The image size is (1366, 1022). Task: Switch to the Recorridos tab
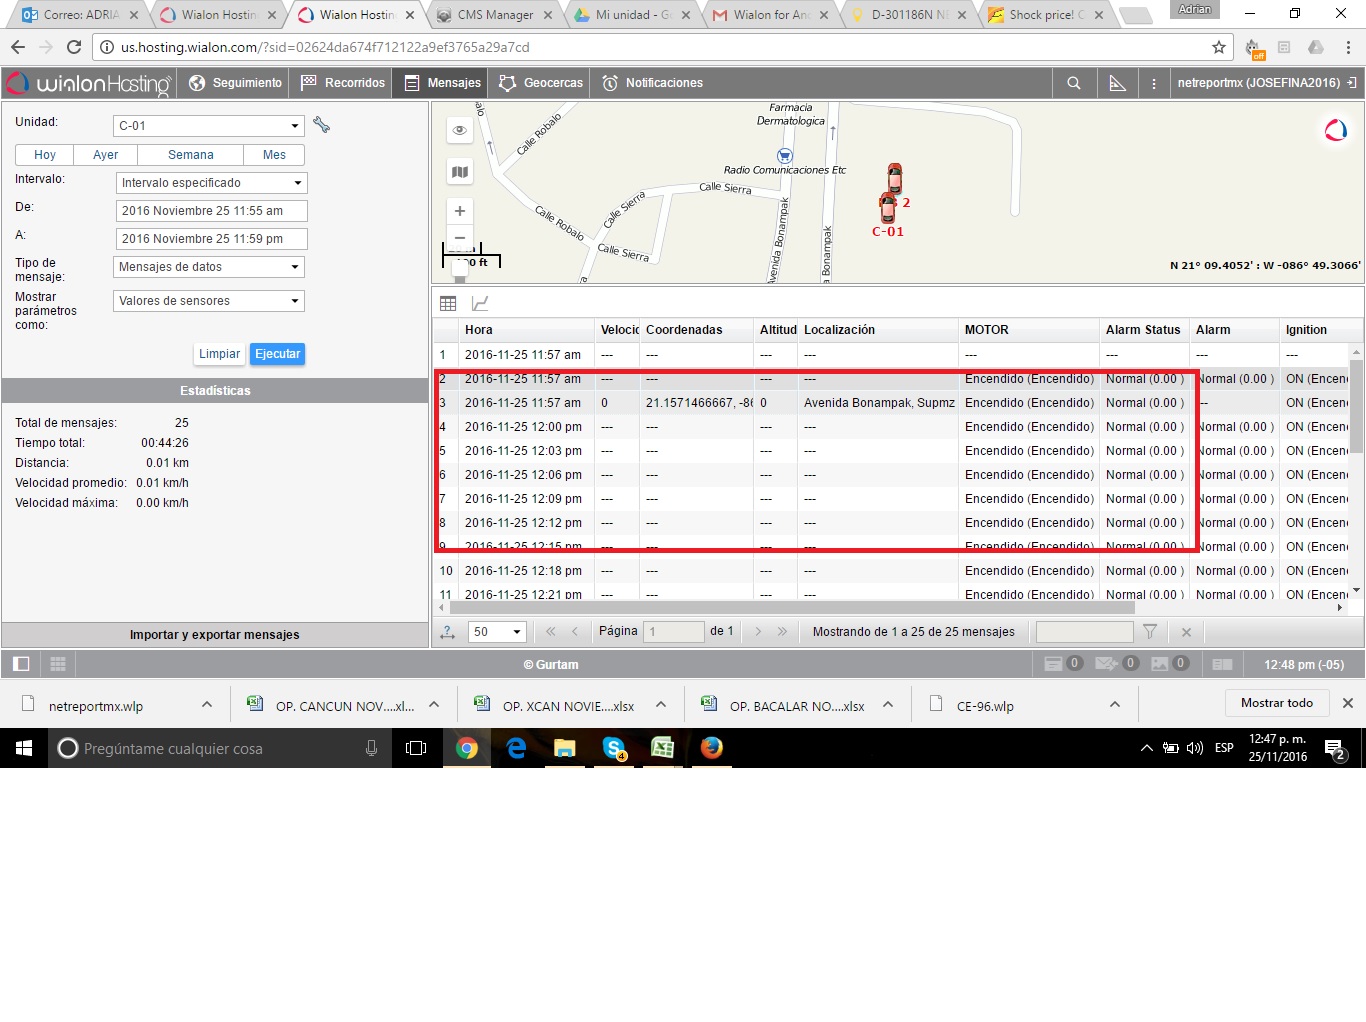[x=343, y=83]
